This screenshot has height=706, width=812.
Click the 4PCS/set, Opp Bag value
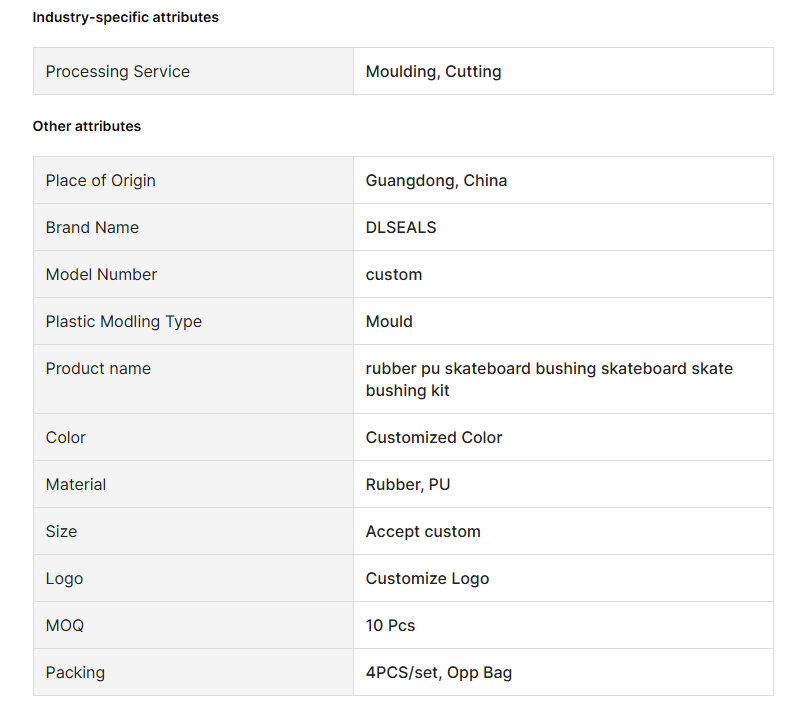point(439,672)
